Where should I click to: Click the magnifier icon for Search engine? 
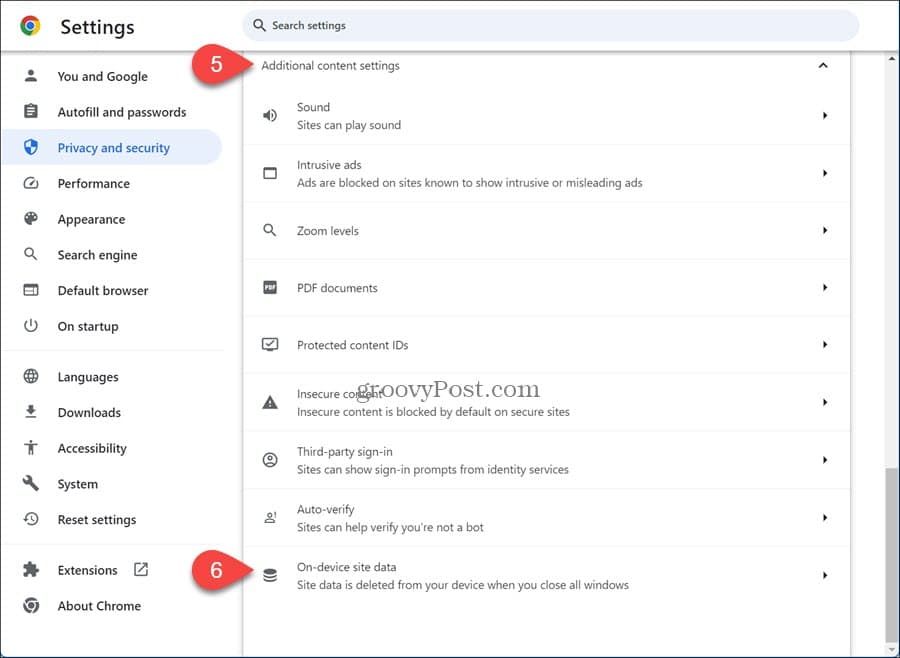(x=31, y=254)
